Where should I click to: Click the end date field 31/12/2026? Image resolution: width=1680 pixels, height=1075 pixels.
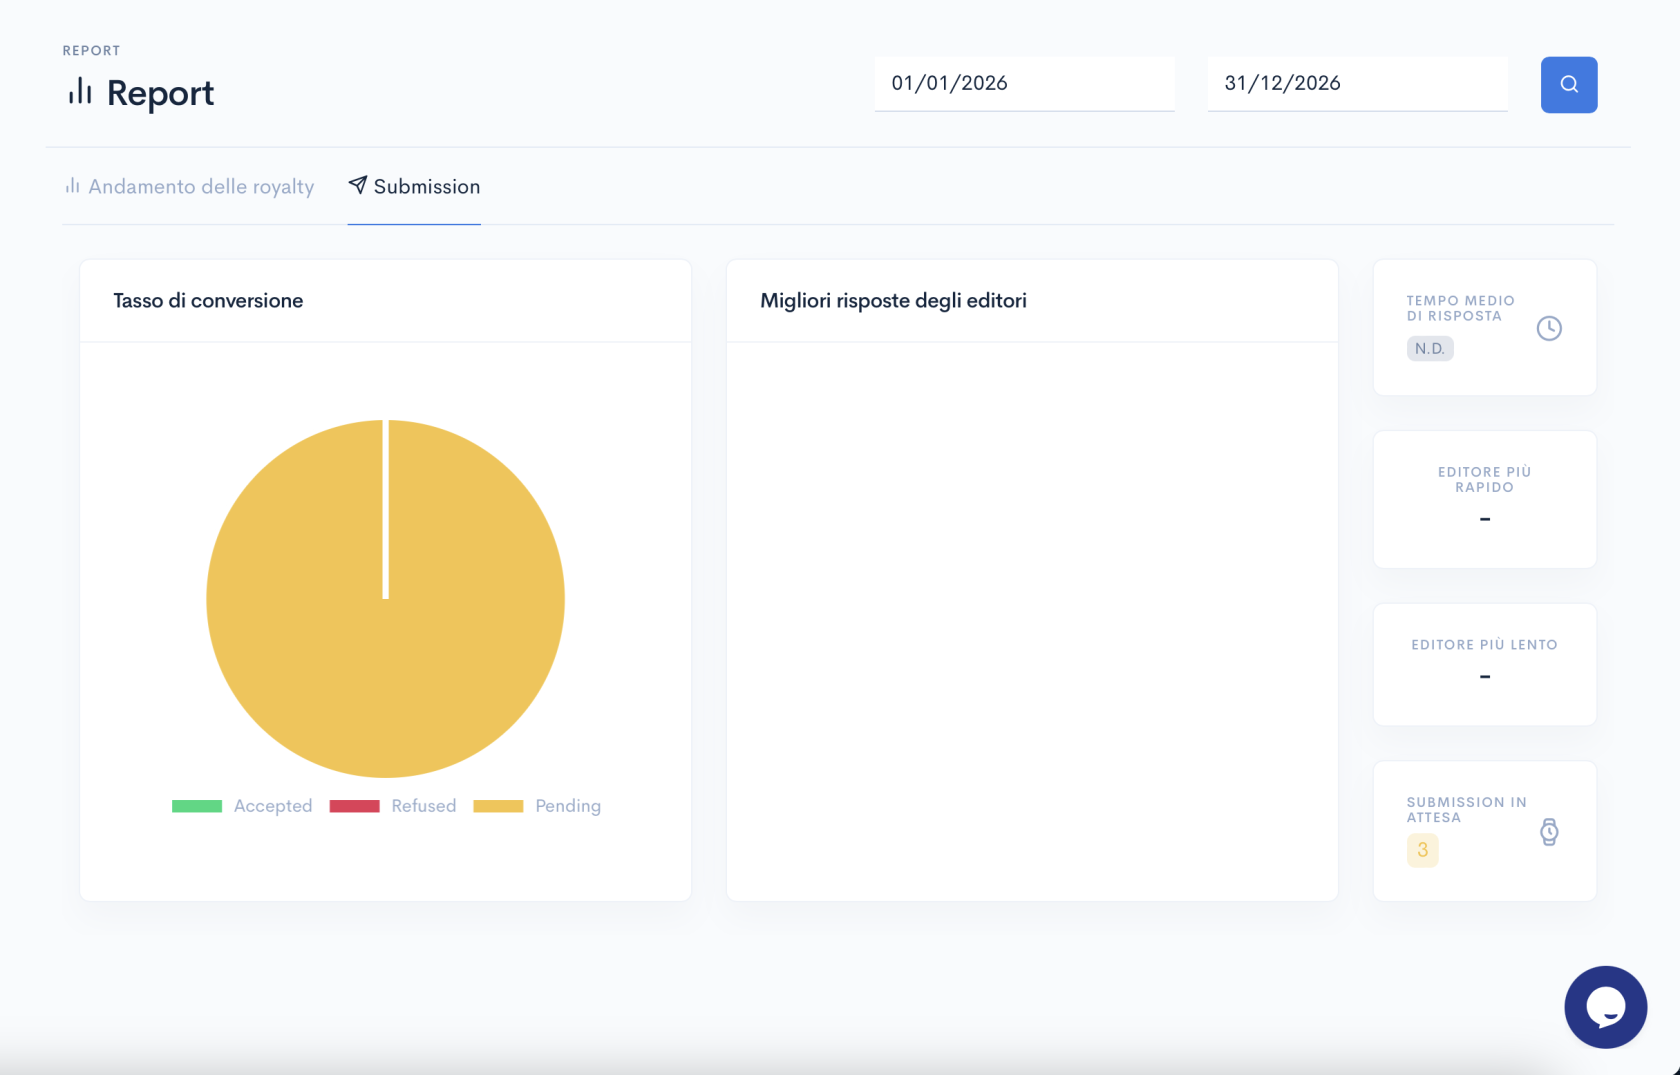click(x=1357, y=83)
